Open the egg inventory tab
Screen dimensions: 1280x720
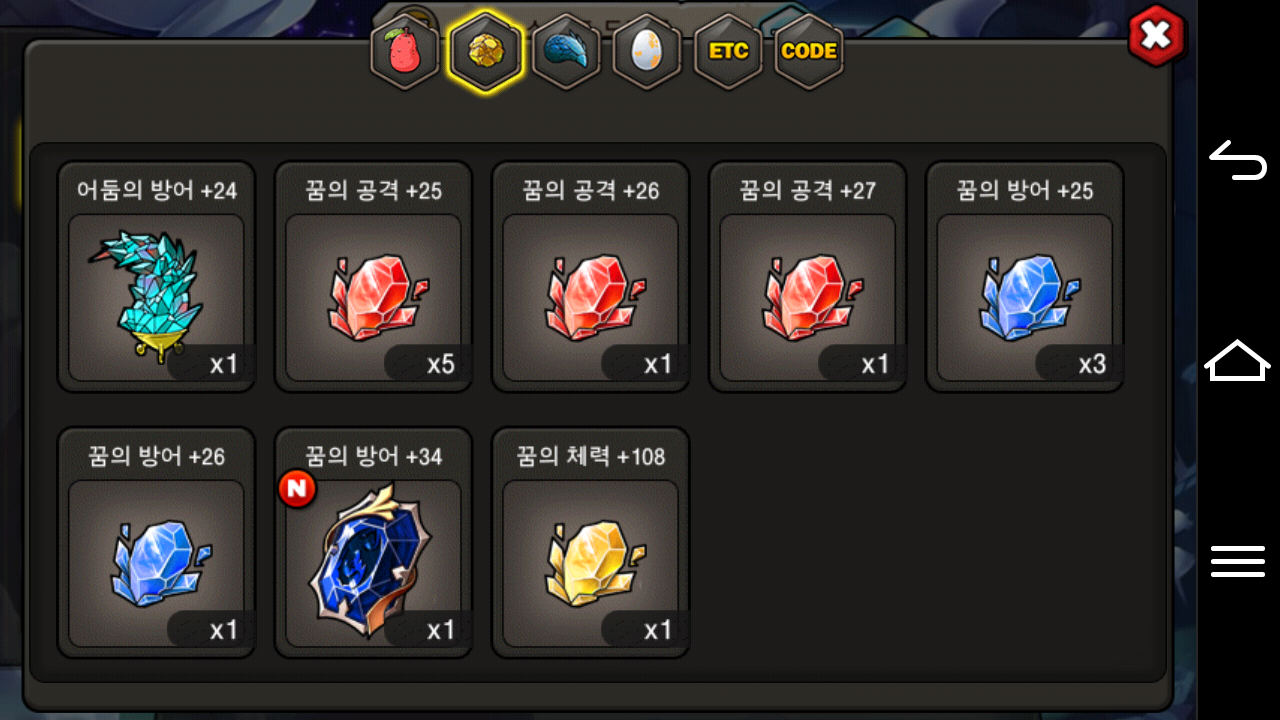[x=647, y=51]
